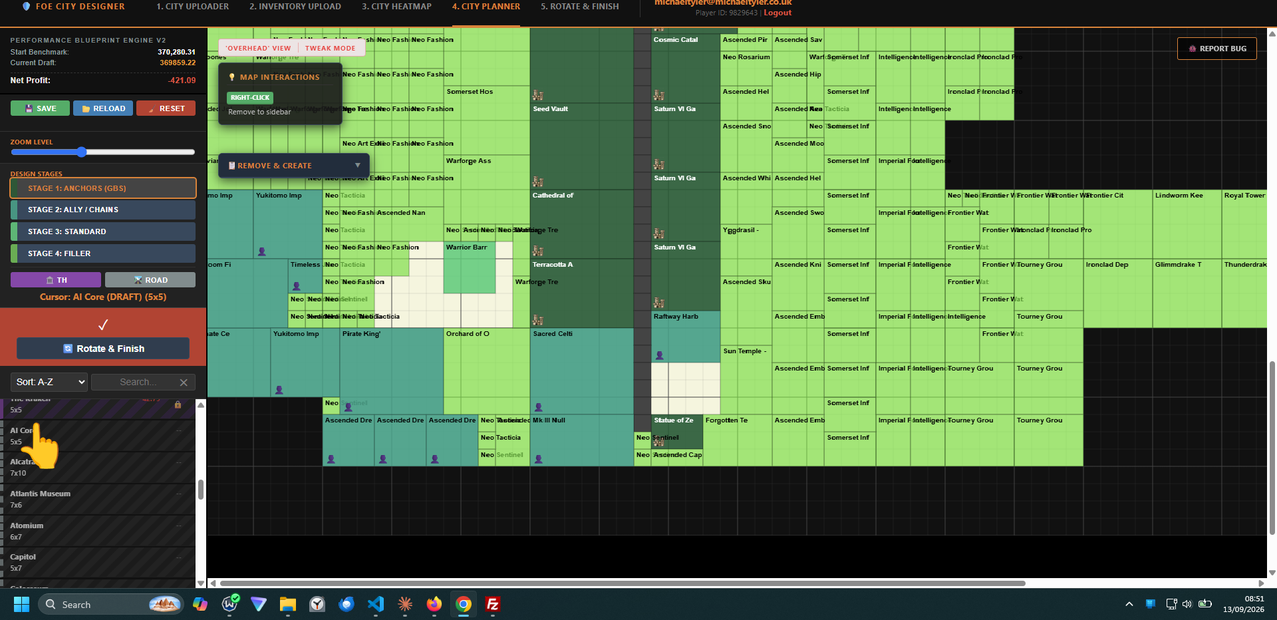1277x620 pixels.
Task: Click the Windows Start button
Action: (20, 604)
